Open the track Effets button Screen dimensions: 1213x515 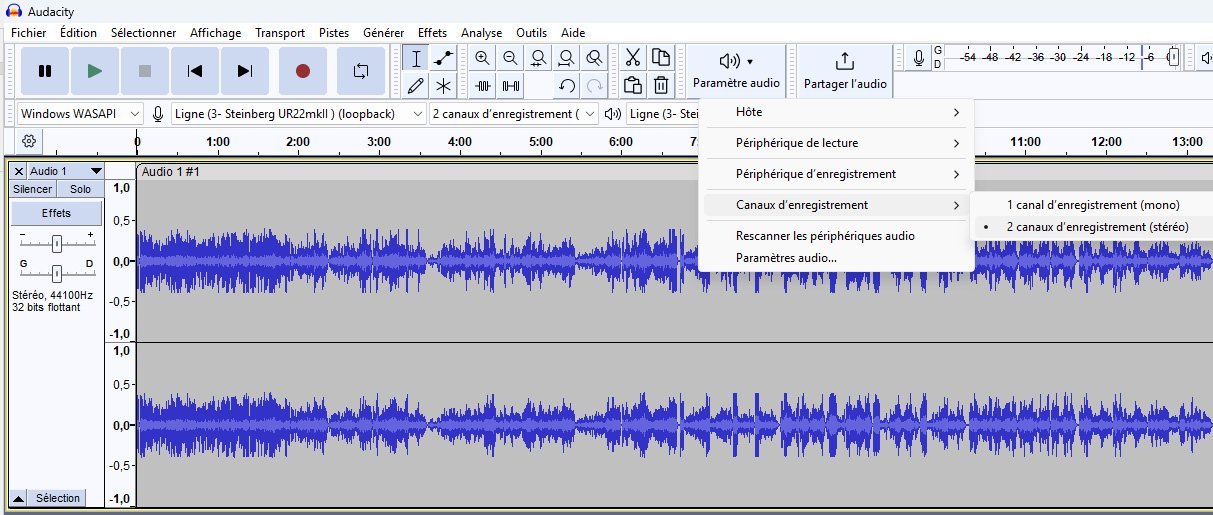56,213
